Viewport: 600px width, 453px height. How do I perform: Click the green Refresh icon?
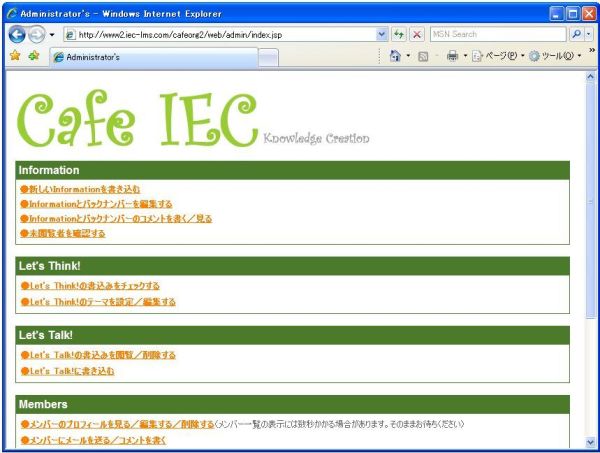(399, 35)
